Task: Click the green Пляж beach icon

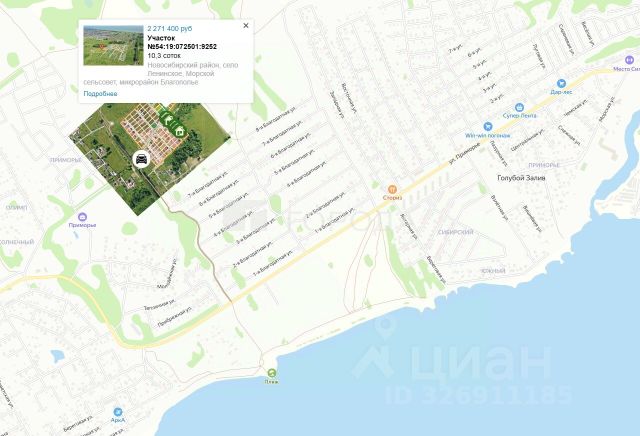Action: pyautogui.click(x=271, y=373)
